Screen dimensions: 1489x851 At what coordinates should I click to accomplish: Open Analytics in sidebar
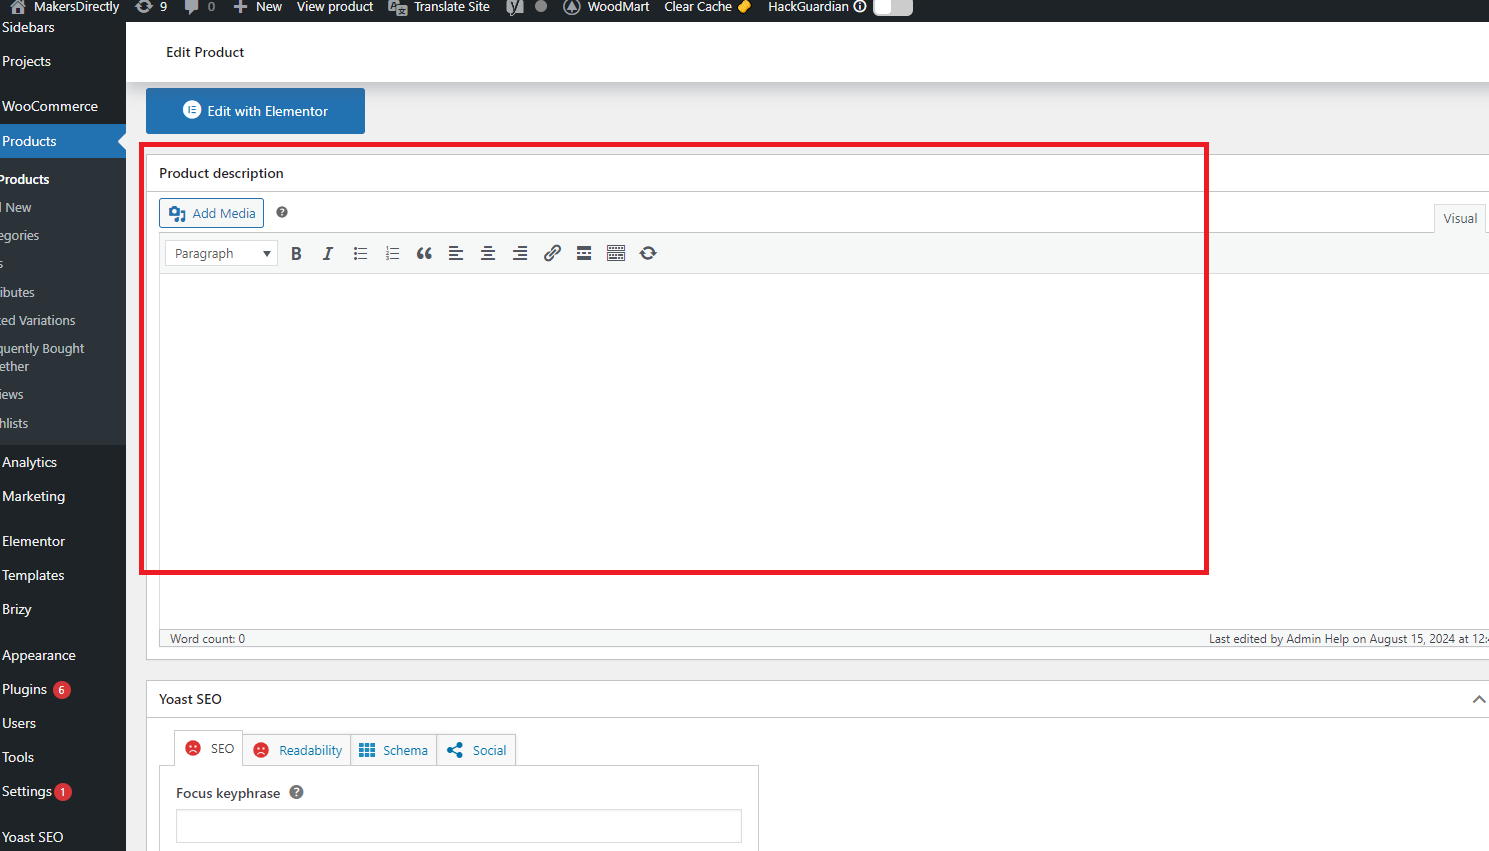point(30,462)
